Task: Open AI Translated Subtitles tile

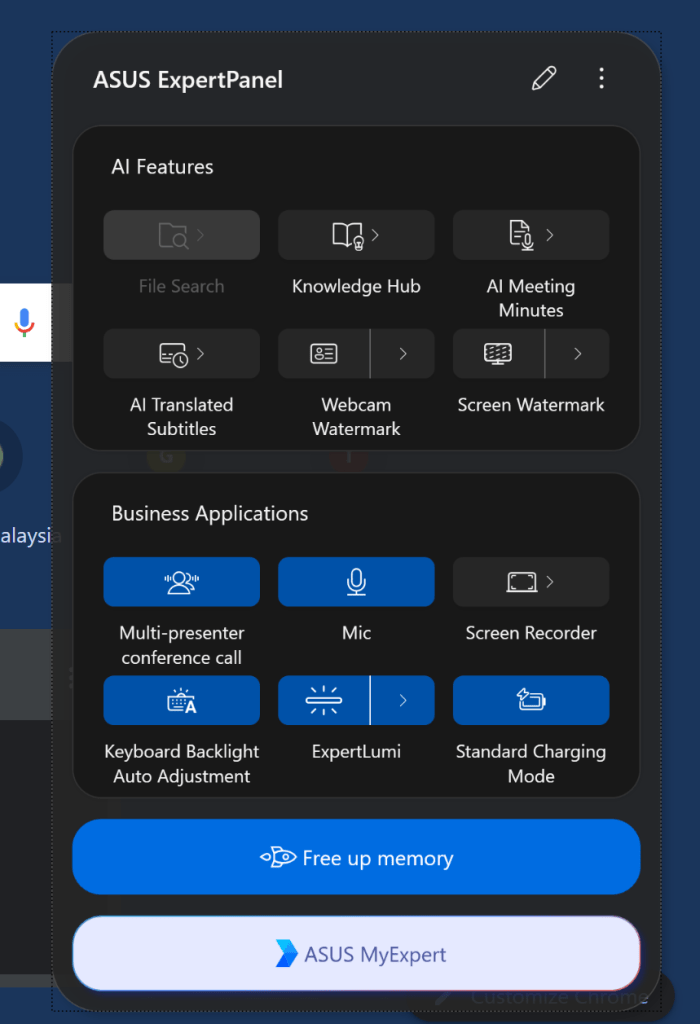Action: pos(182,353)
